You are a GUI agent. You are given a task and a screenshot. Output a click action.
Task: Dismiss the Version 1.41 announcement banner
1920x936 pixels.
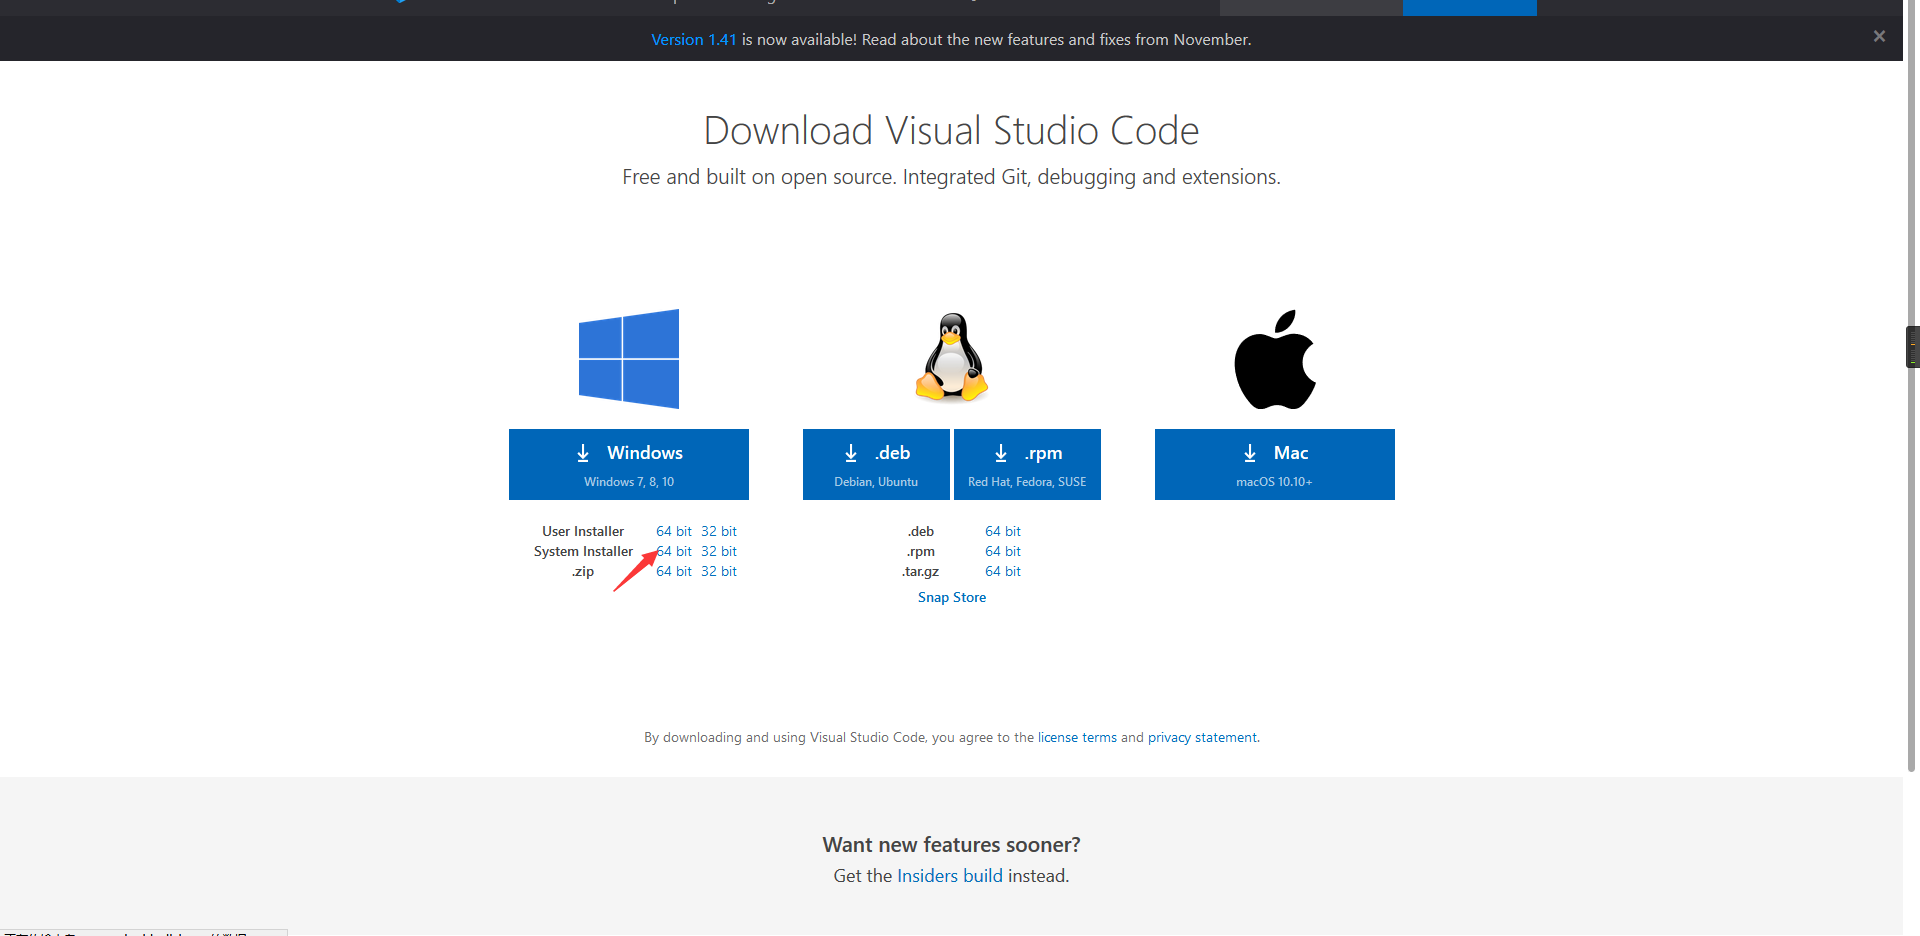[x=1878, y=36]
